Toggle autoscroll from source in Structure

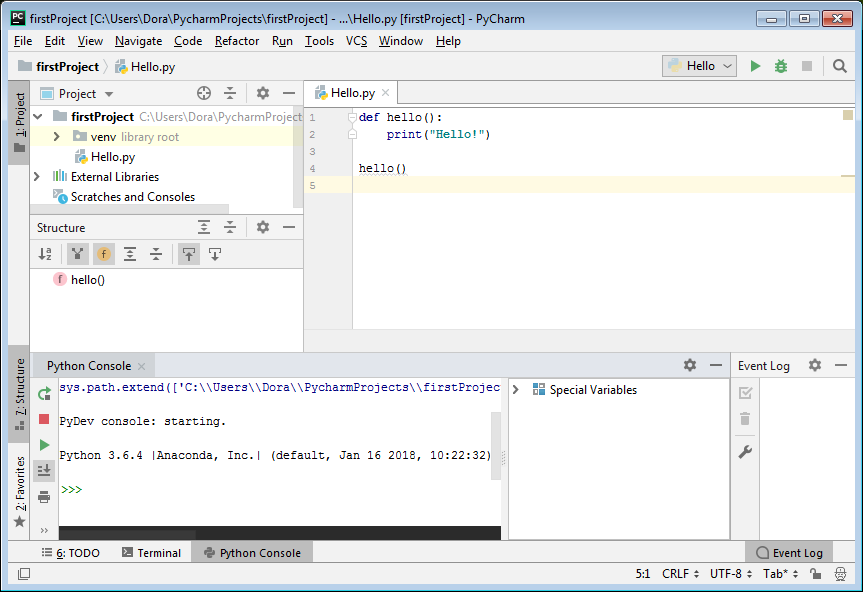tap(215, 254)
